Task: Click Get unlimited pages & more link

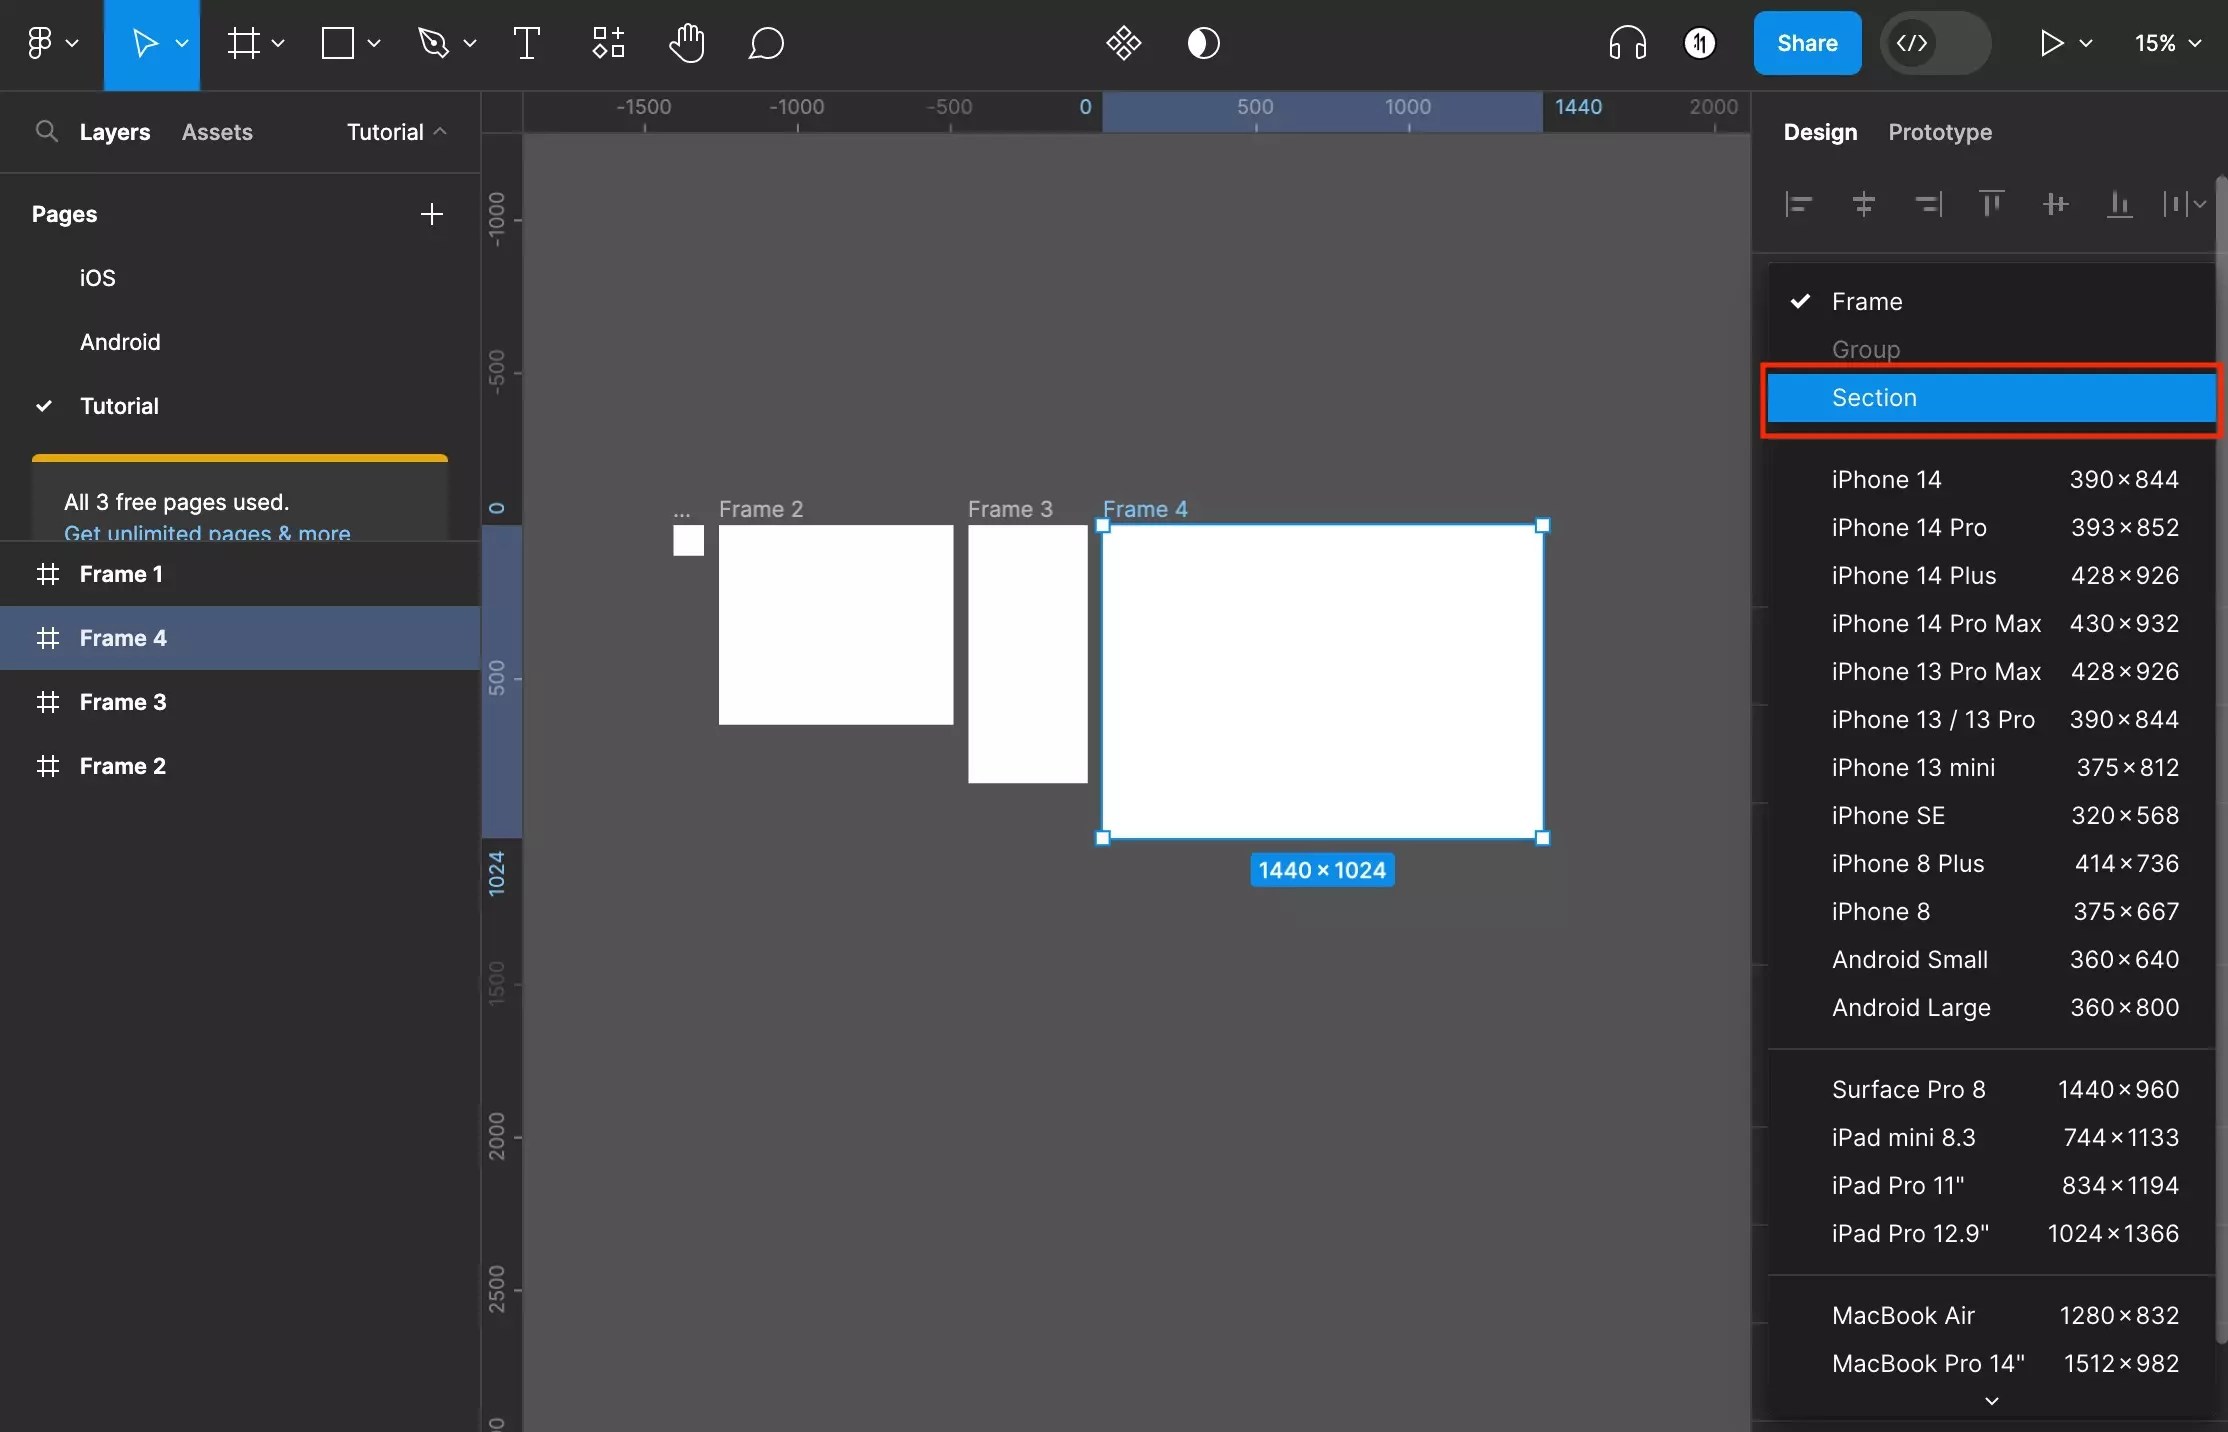Action: pos(207,532)
